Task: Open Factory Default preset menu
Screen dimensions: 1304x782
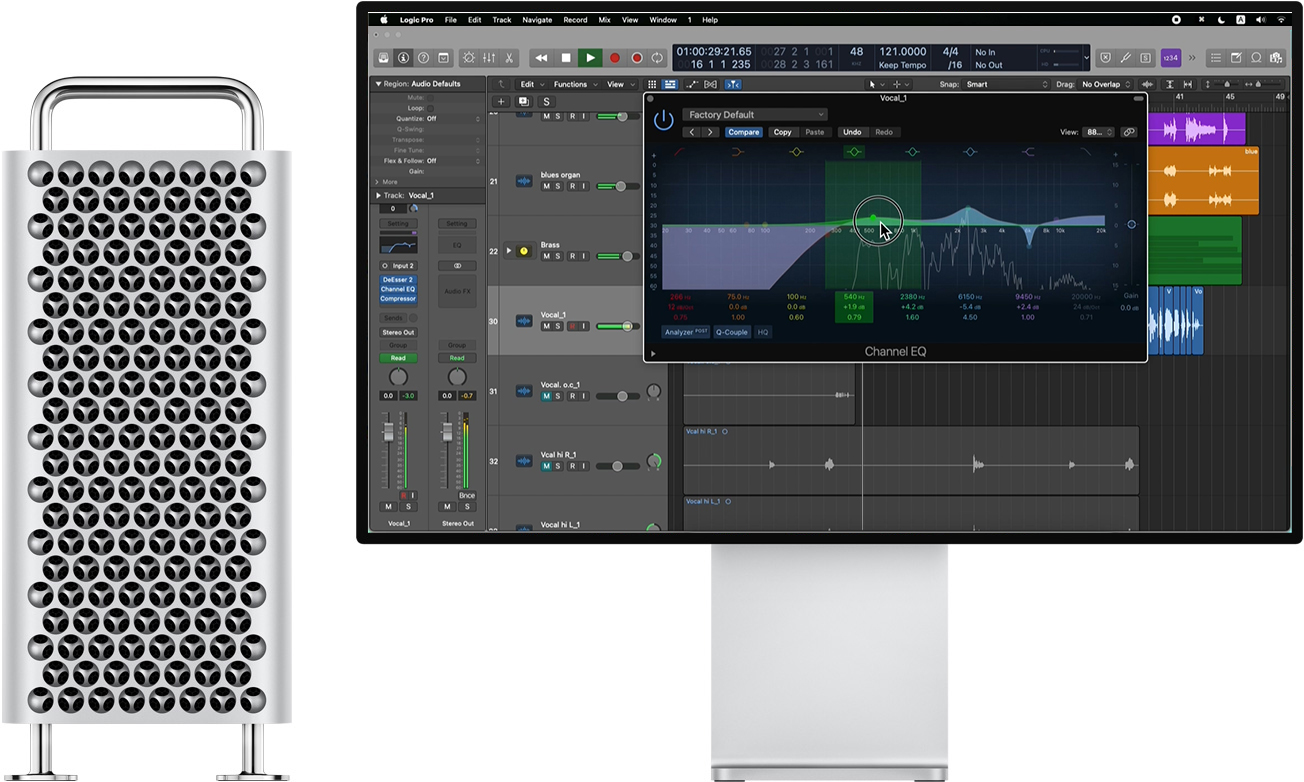Action: click(755, 115)
